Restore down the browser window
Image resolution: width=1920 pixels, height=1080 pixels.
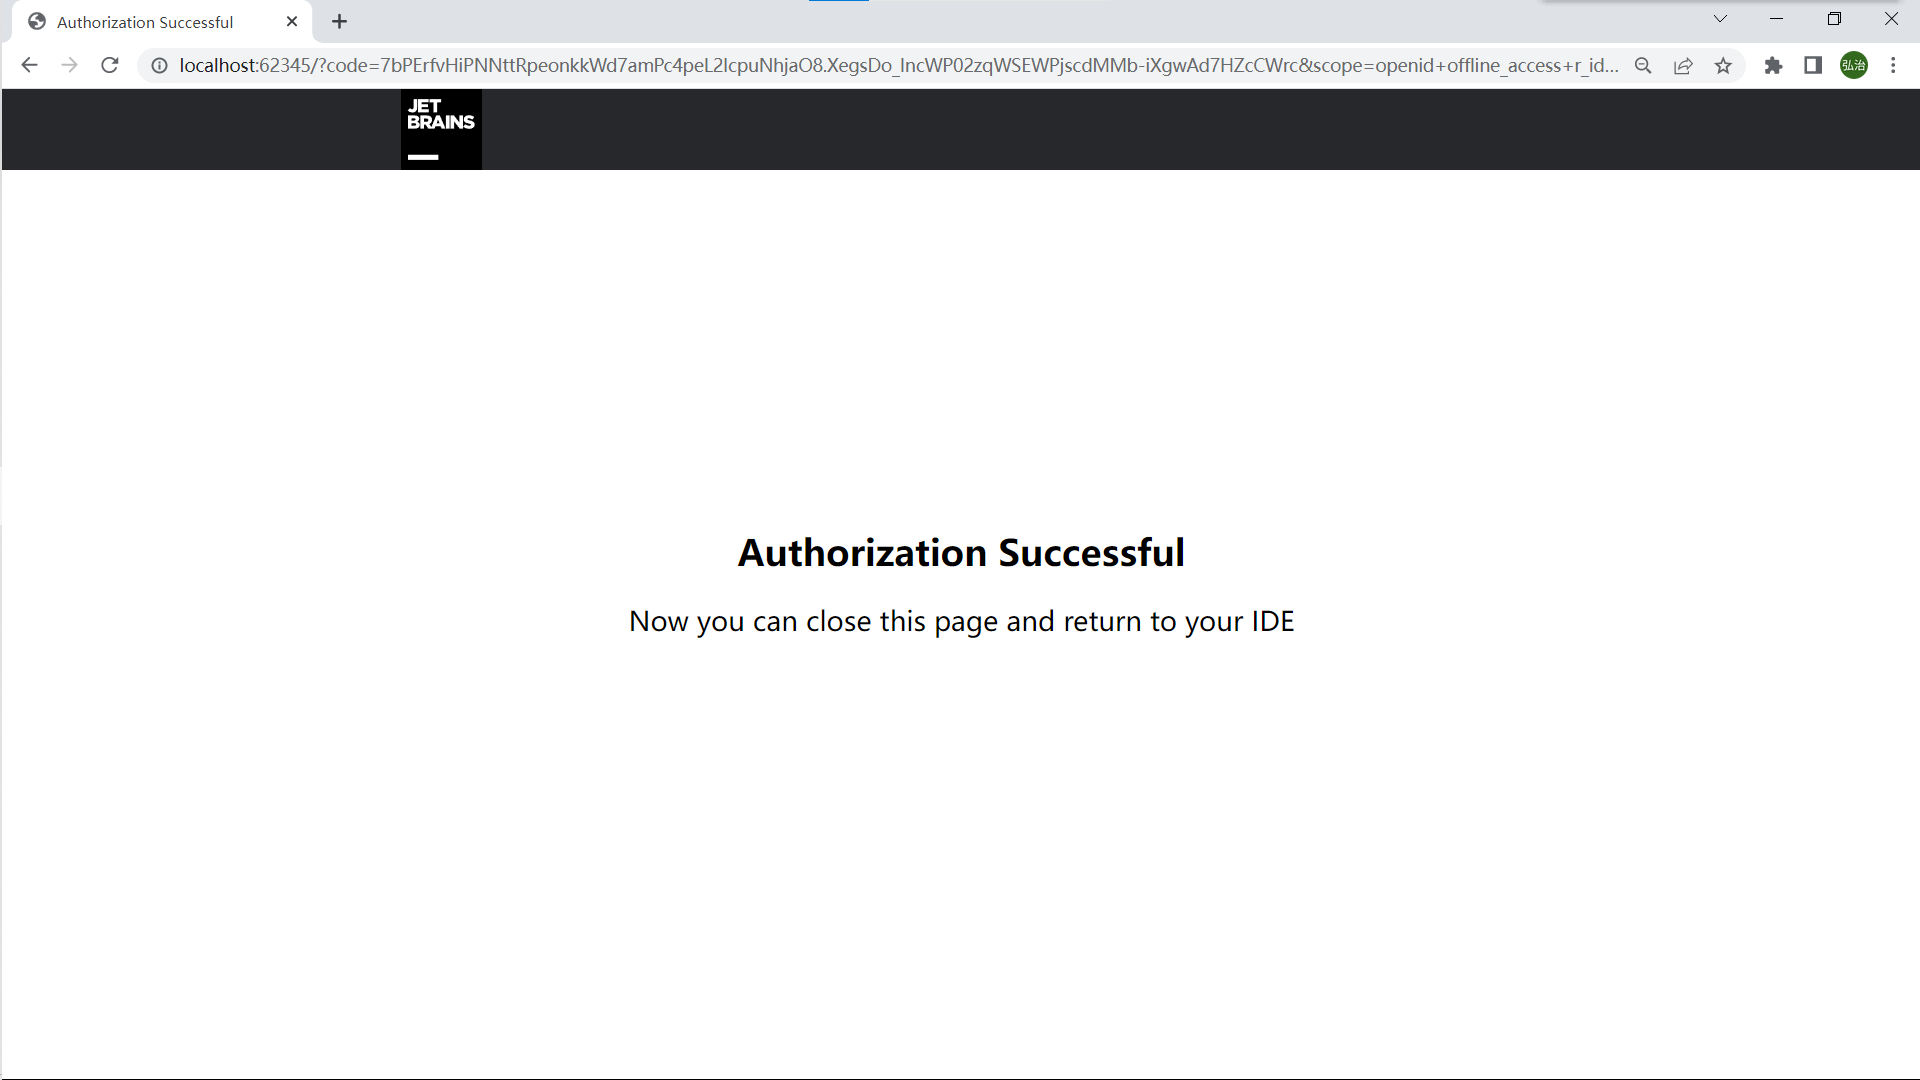1834,19
